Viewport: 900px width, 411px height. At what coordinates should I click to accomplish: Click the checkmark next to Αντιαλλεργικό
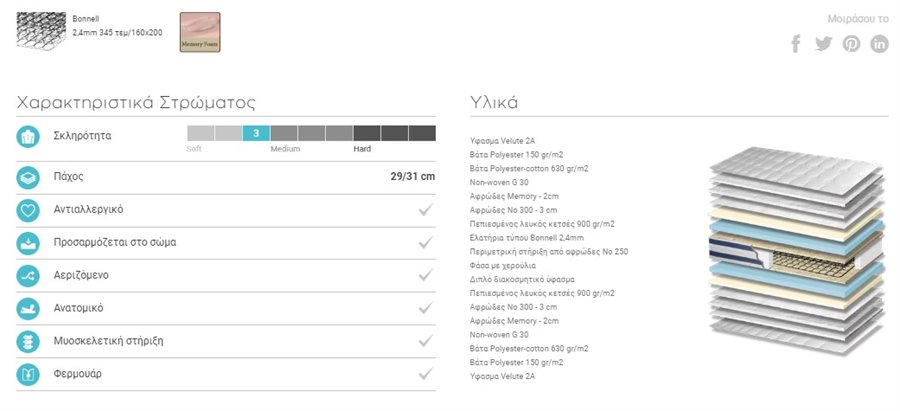coord(425,210)
